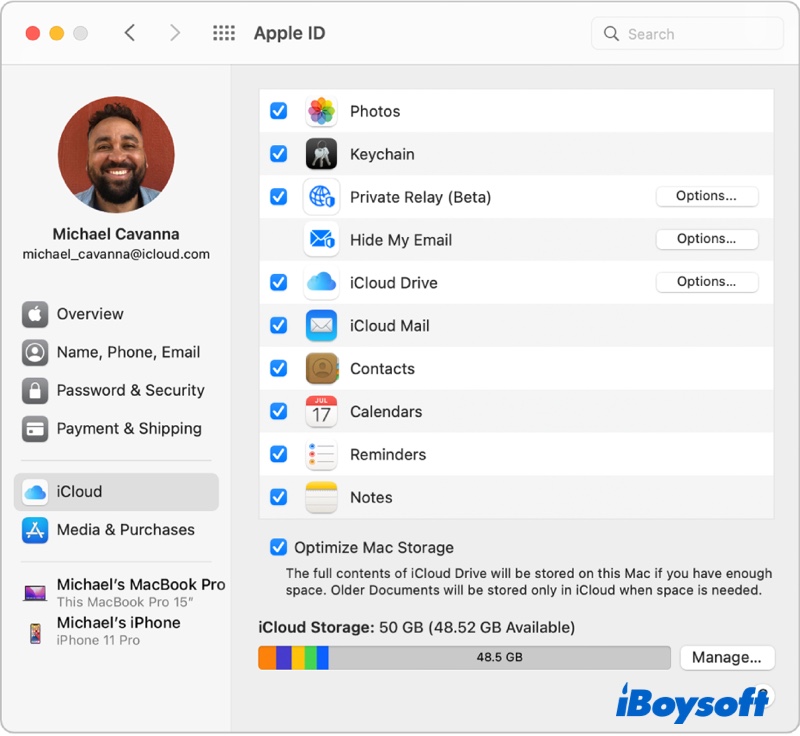Click the Private Relay globe icon

(x=321, y=196)
